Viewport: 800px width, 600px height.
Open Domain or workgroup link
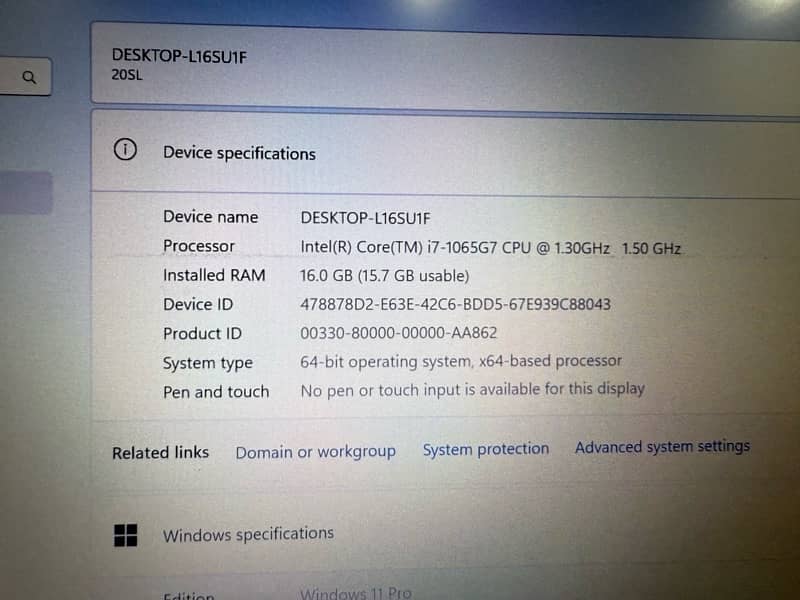pos(315,452)
